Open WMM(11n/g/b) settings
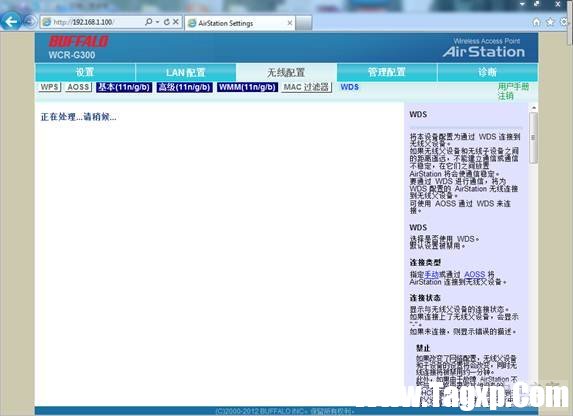Viewport: 573px width, 416px height. pyautogui.click(x=247, y=87)
